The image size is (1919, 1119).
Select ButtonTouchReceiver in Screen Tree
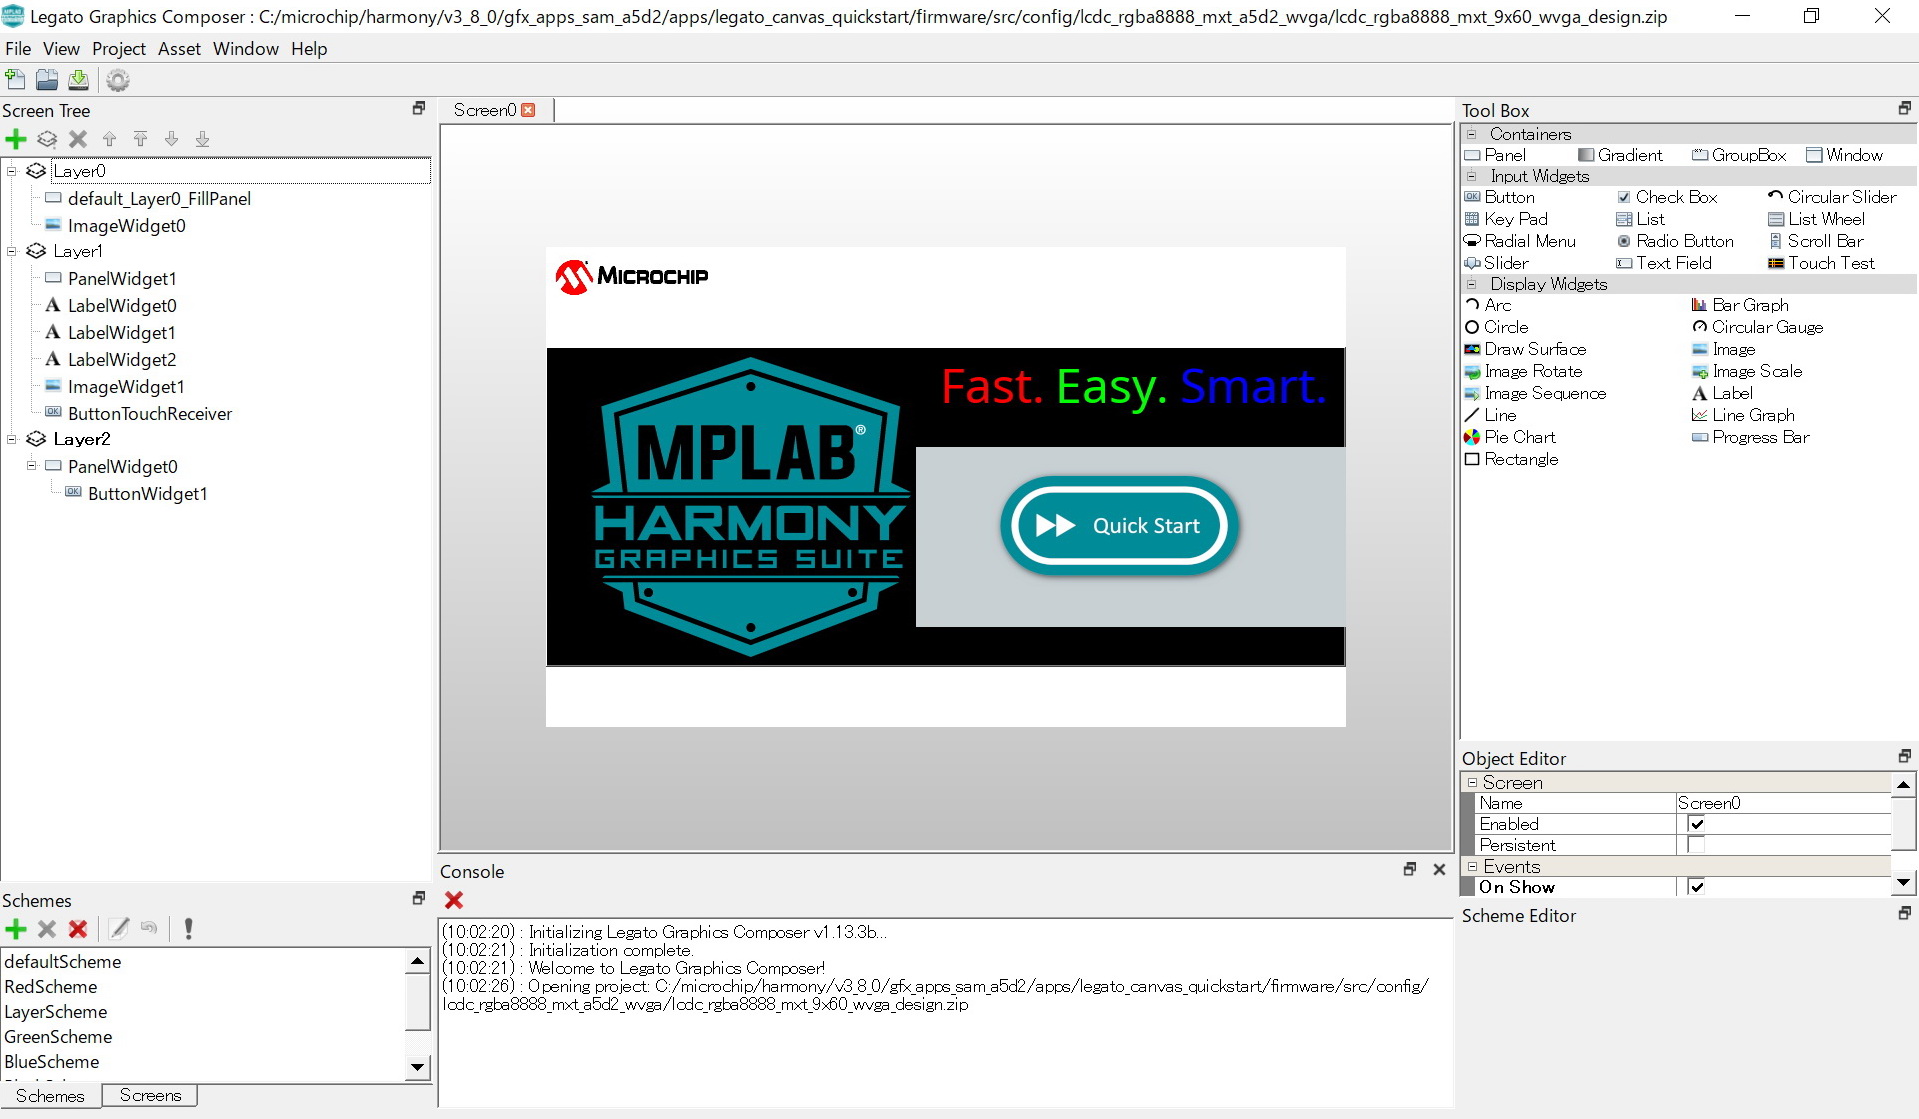(150, 414)
